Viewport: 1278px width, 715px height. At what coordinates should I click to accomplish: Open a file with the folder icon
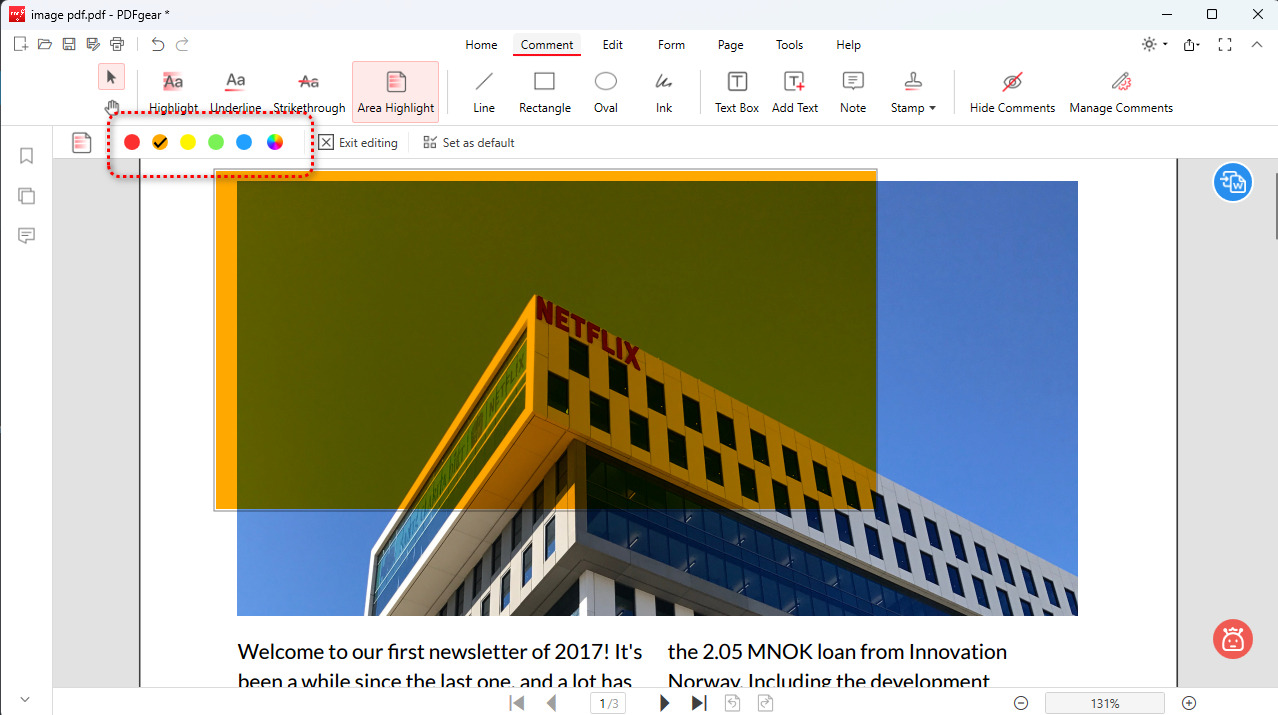click(44, 44)
